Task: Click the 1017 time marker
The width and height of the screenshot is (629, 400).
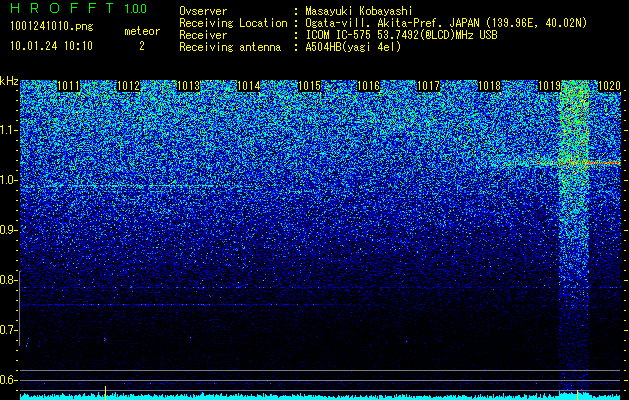Action: point(429,86)
